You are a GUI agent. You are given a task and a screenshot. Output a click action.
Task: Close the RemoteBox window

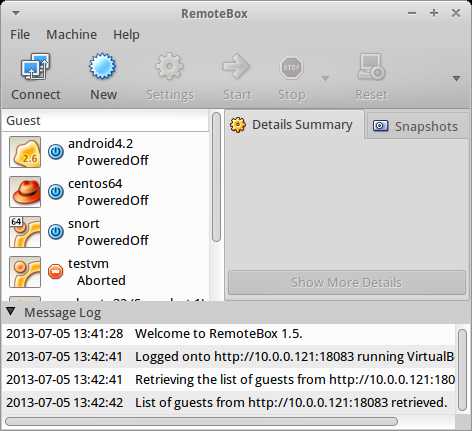(456, 13)
